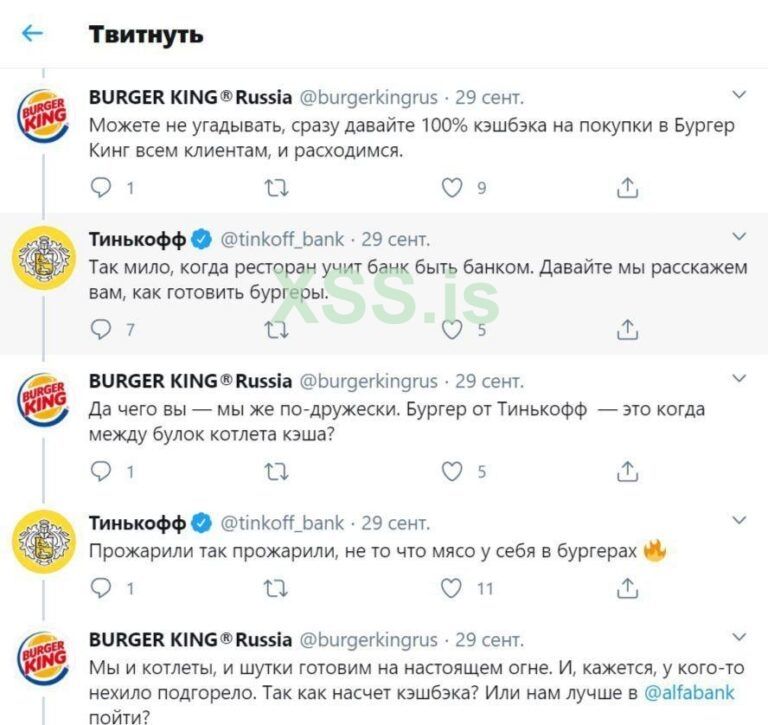Click Burger King avatar on first tweet
Viewport: 768px width, 725px height.
coord(45,117)
